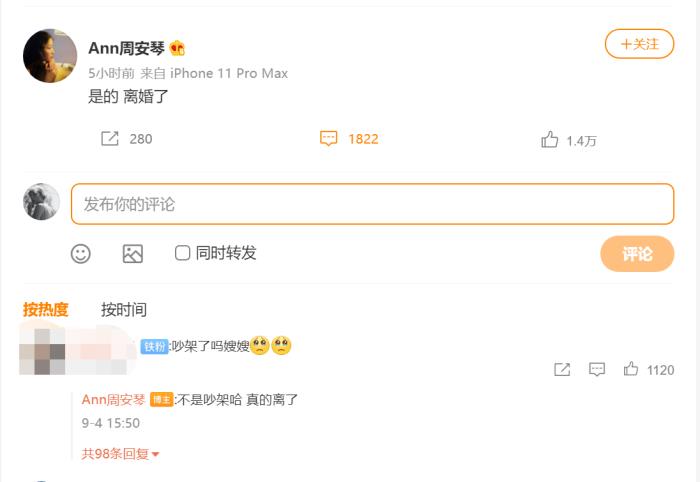This screenshot has width=700, height=482.
Task: Click the repost icon on main post
Action: 110,139
